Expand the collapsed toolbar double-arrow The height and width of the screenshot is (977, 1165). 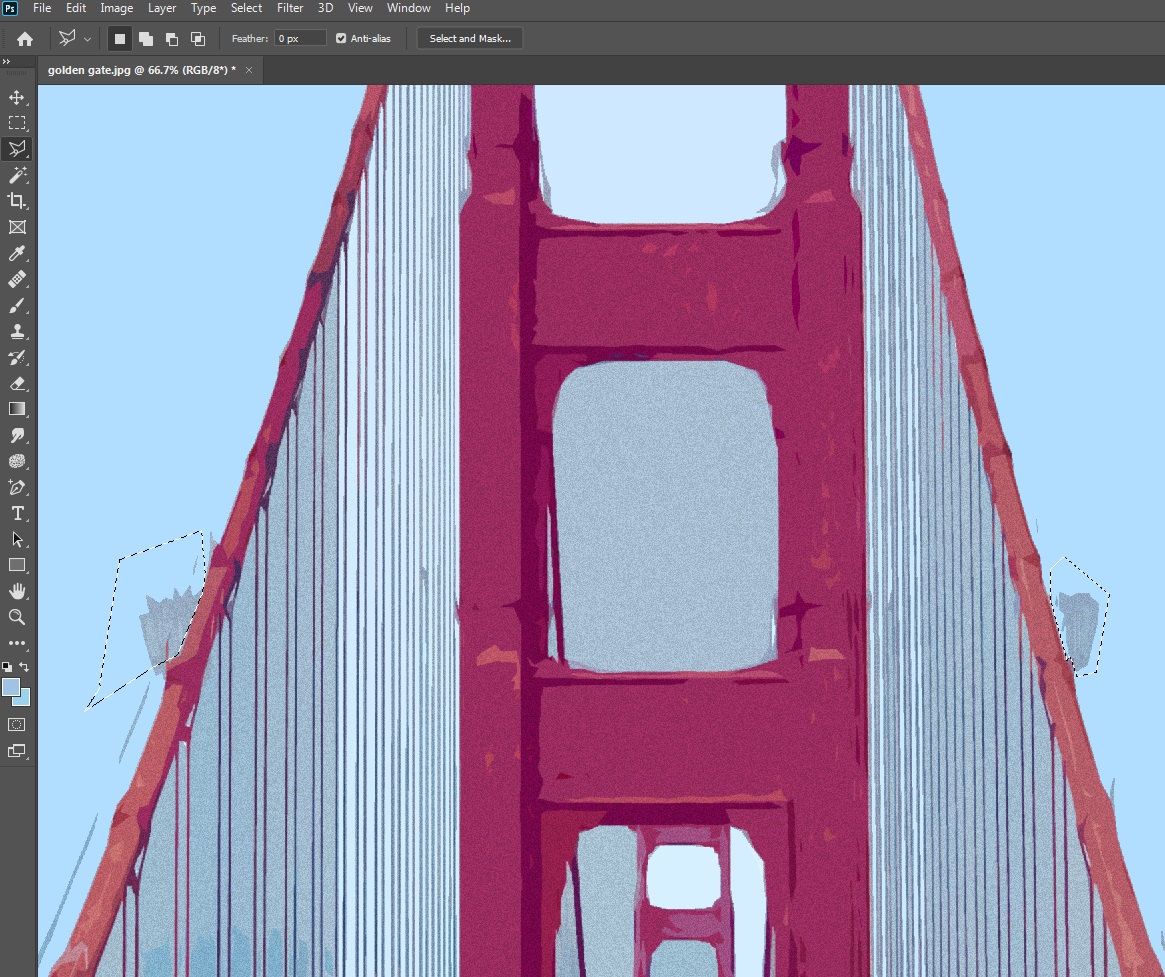pyautogui.click(x=6, y=62)
